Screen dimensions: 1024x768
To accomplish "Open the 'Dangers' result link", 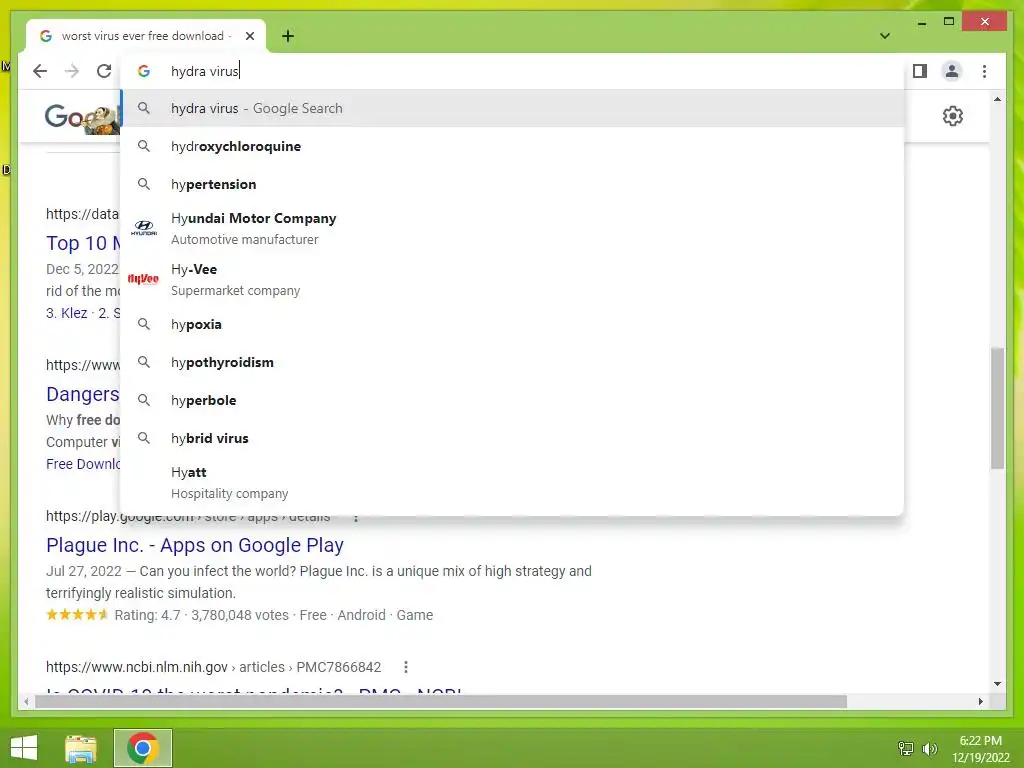I will pos(83,394).
